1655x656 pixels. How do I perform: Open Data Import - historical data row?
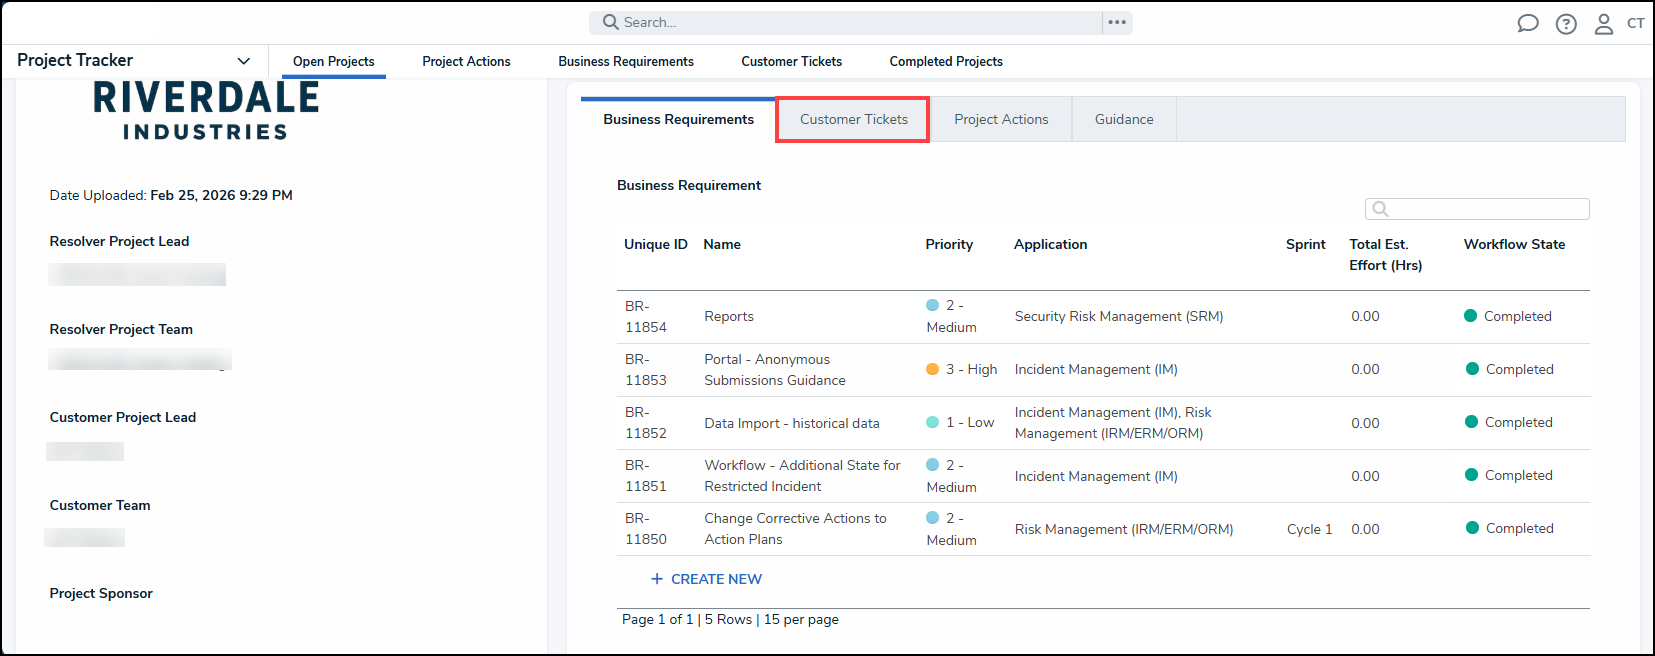(791, 423)
